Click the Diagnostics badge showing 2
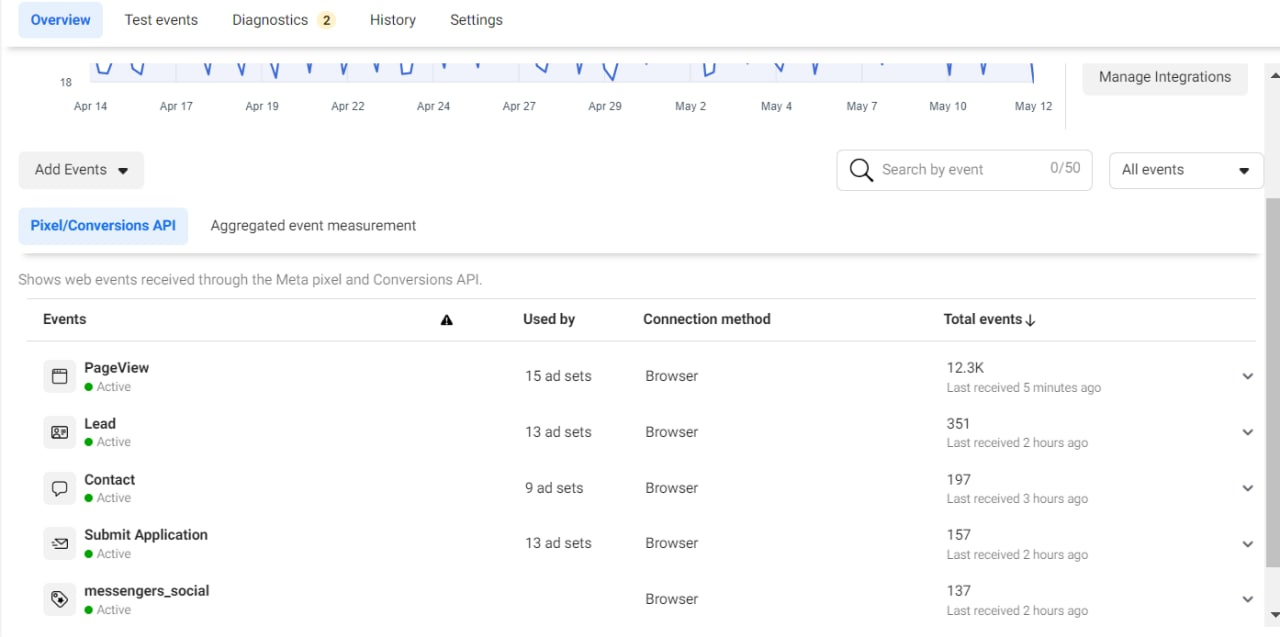 (326, 20)
